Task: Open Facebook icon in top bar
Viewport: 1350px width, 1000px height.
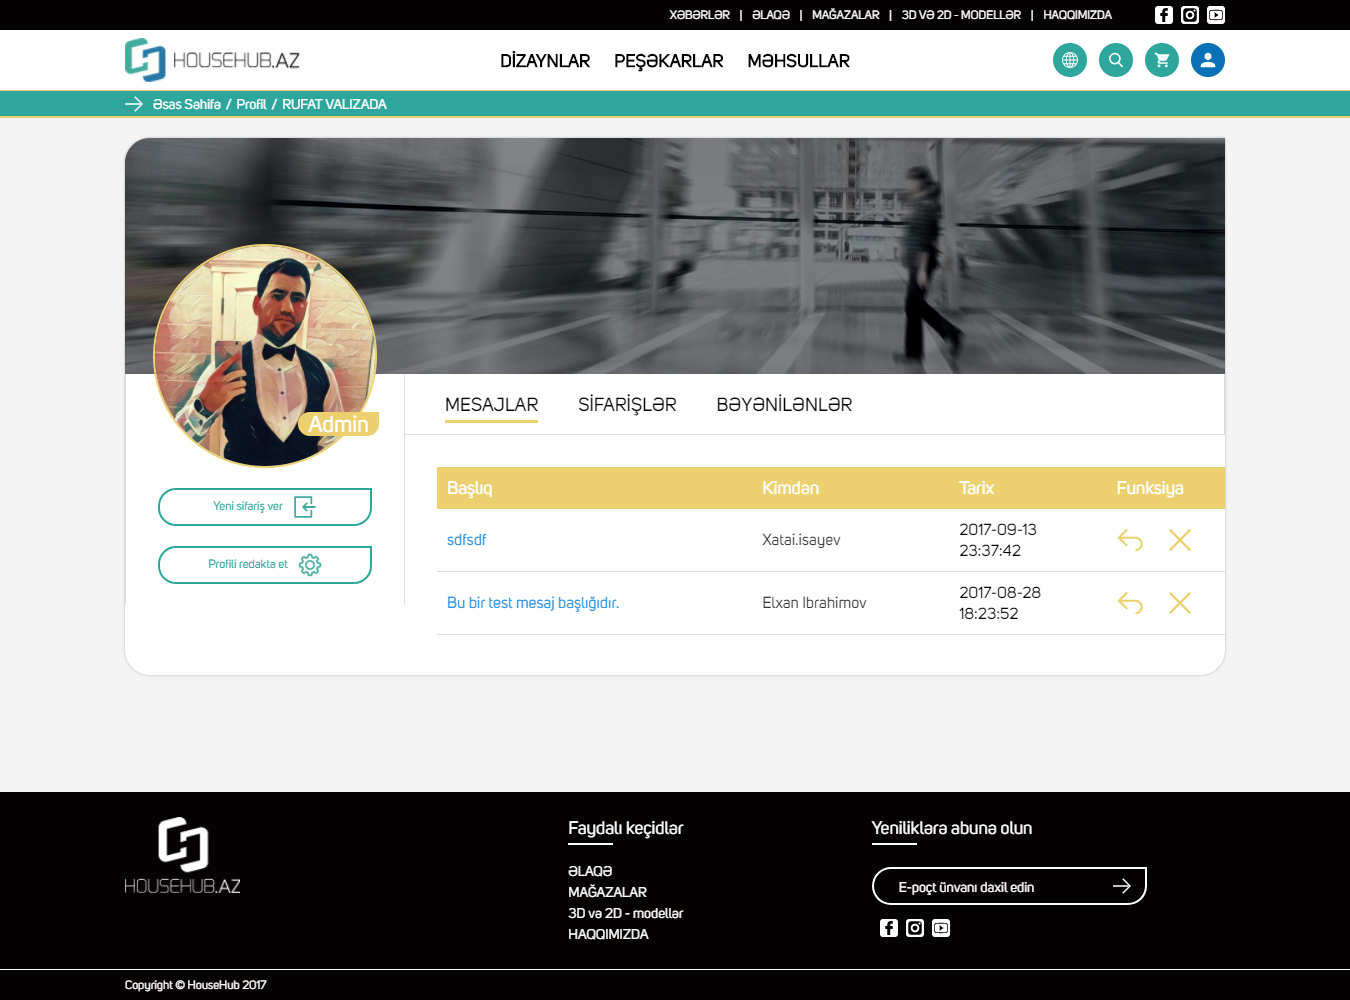Action: pos(1163,15)
